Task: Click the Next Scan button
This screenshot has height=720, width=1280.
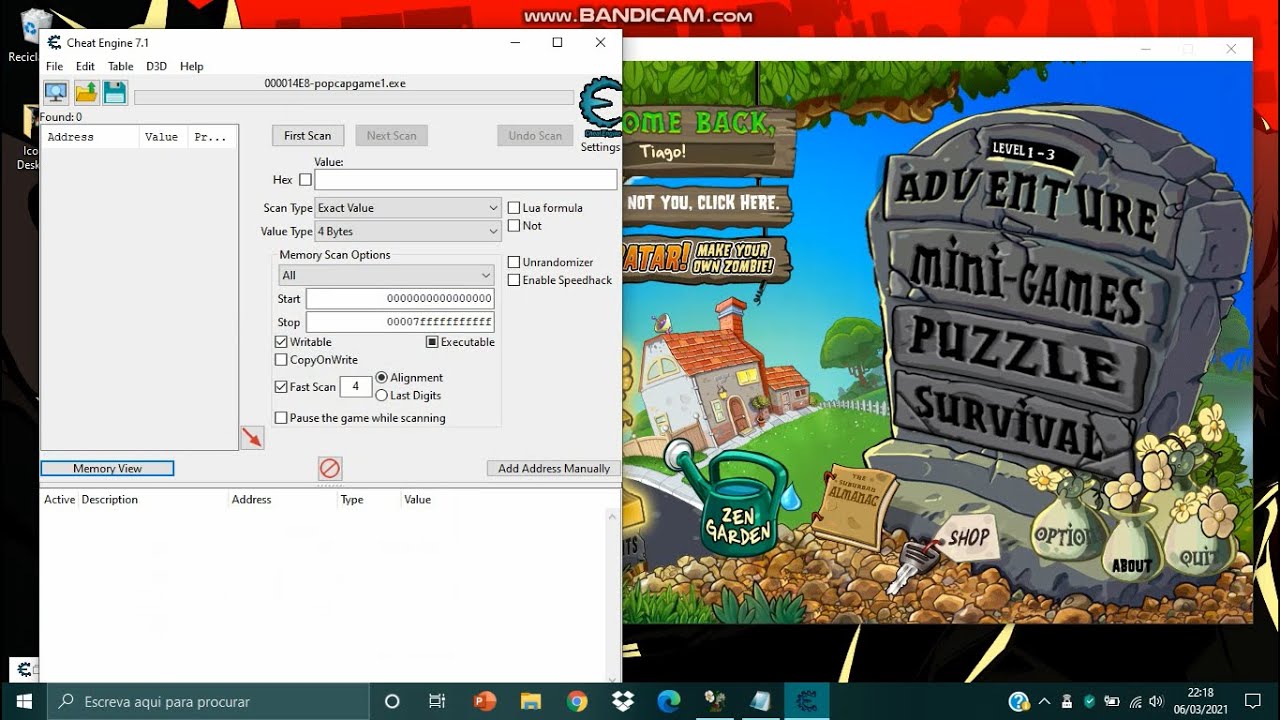Action: pyautogui.click(x=392, y=136)
